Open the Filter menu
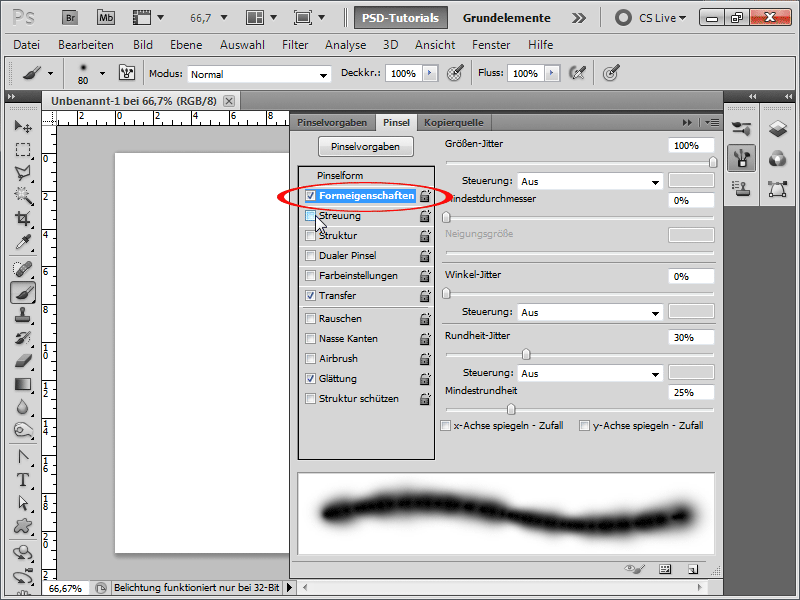Screen dimensions: 800x600 (x=295, y=45)
